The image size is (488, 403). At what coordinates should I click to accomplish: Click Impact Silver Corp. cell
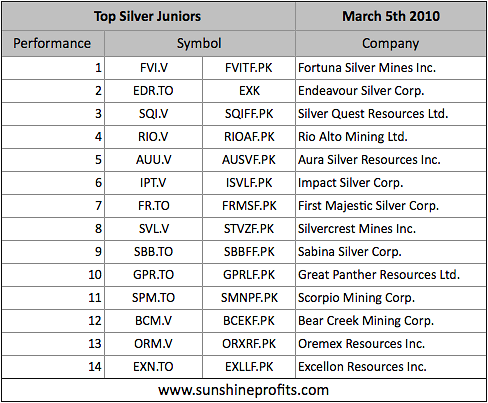[391, 183]
